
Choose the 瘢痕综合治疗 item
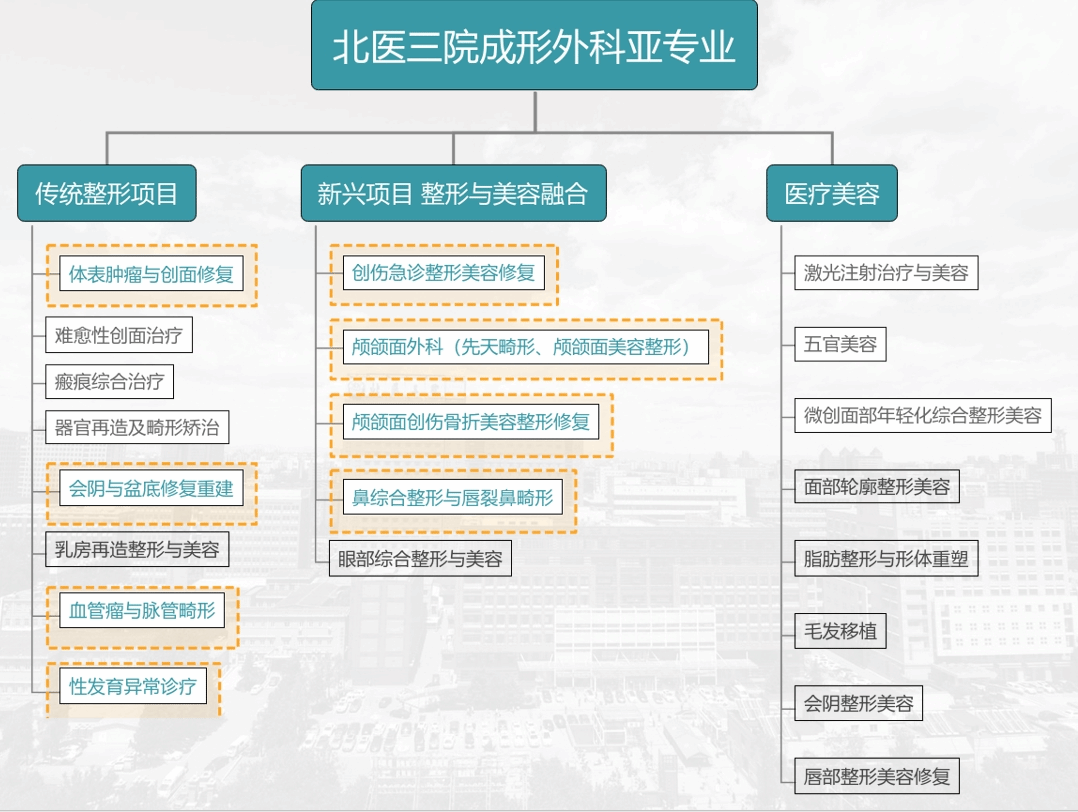click(110, 381)
